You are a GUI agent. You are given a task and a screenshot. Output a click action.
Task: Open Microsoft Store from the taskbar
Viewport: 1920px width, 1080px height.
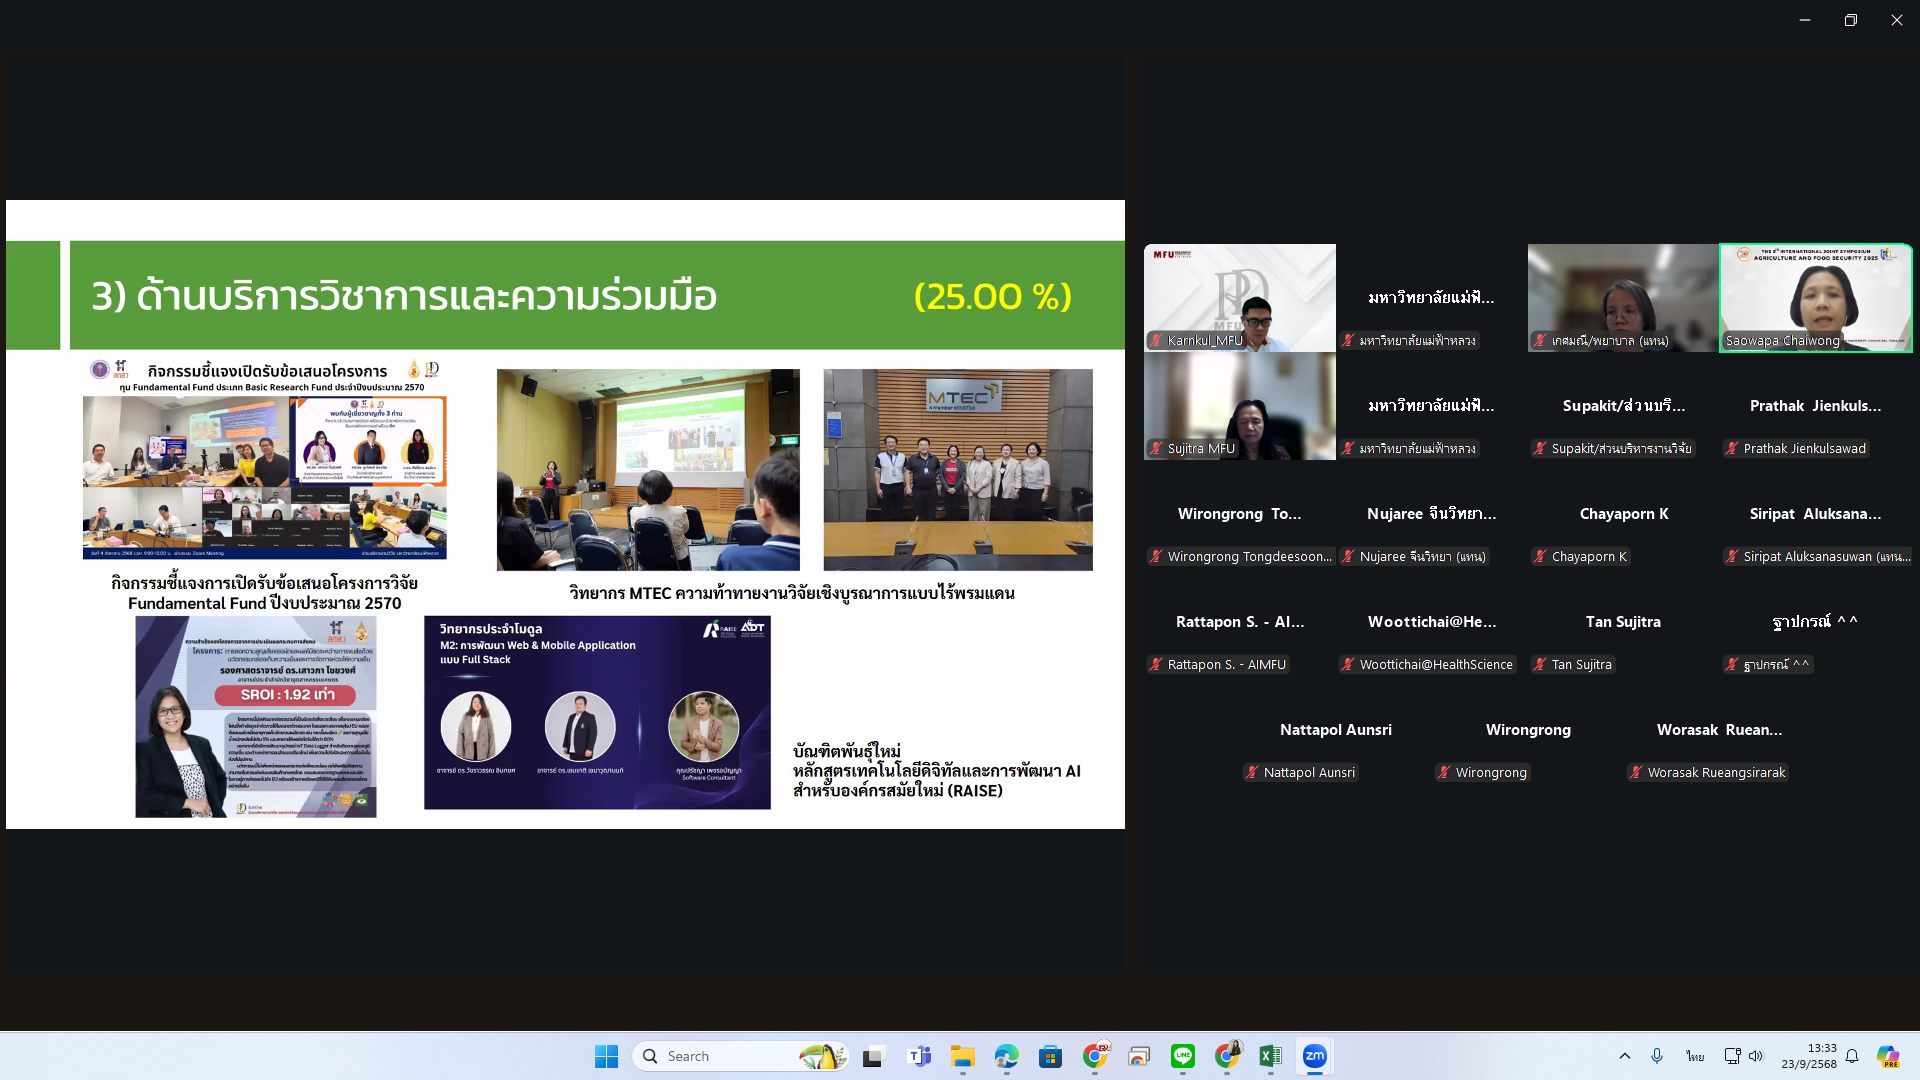1050,1056
